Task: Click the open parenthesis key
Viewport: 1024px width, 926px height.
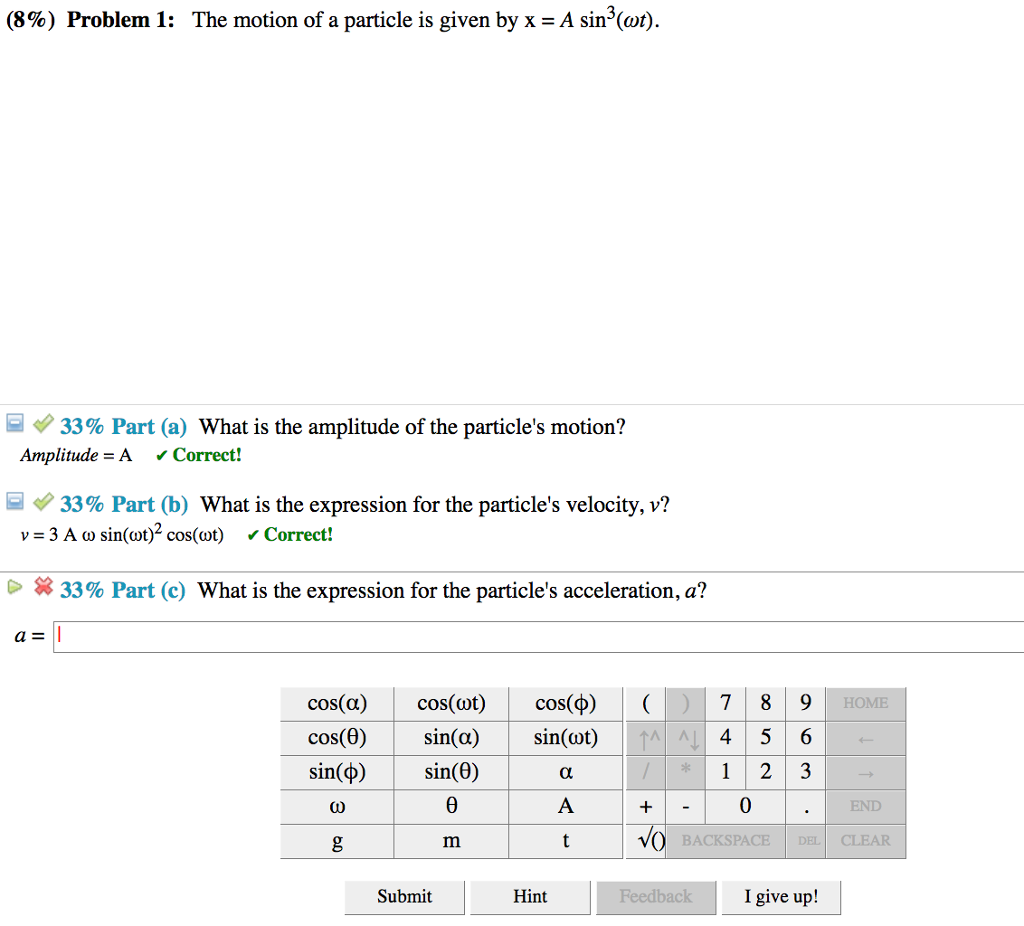Action: pyautogui.click(x=646, y=703)
